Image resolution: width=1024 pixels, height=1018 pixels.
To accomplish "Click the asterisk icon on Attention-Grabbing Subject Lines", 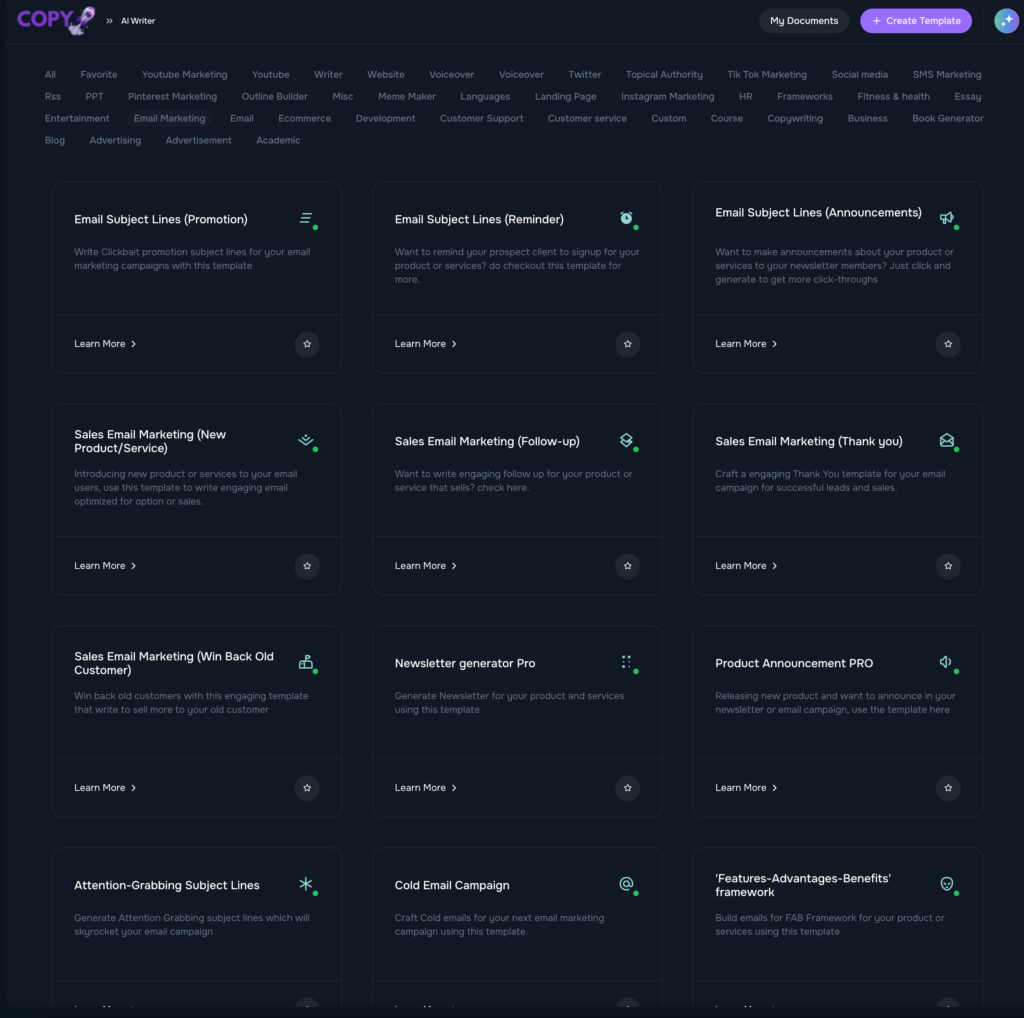I will click(x=306, y=884).
